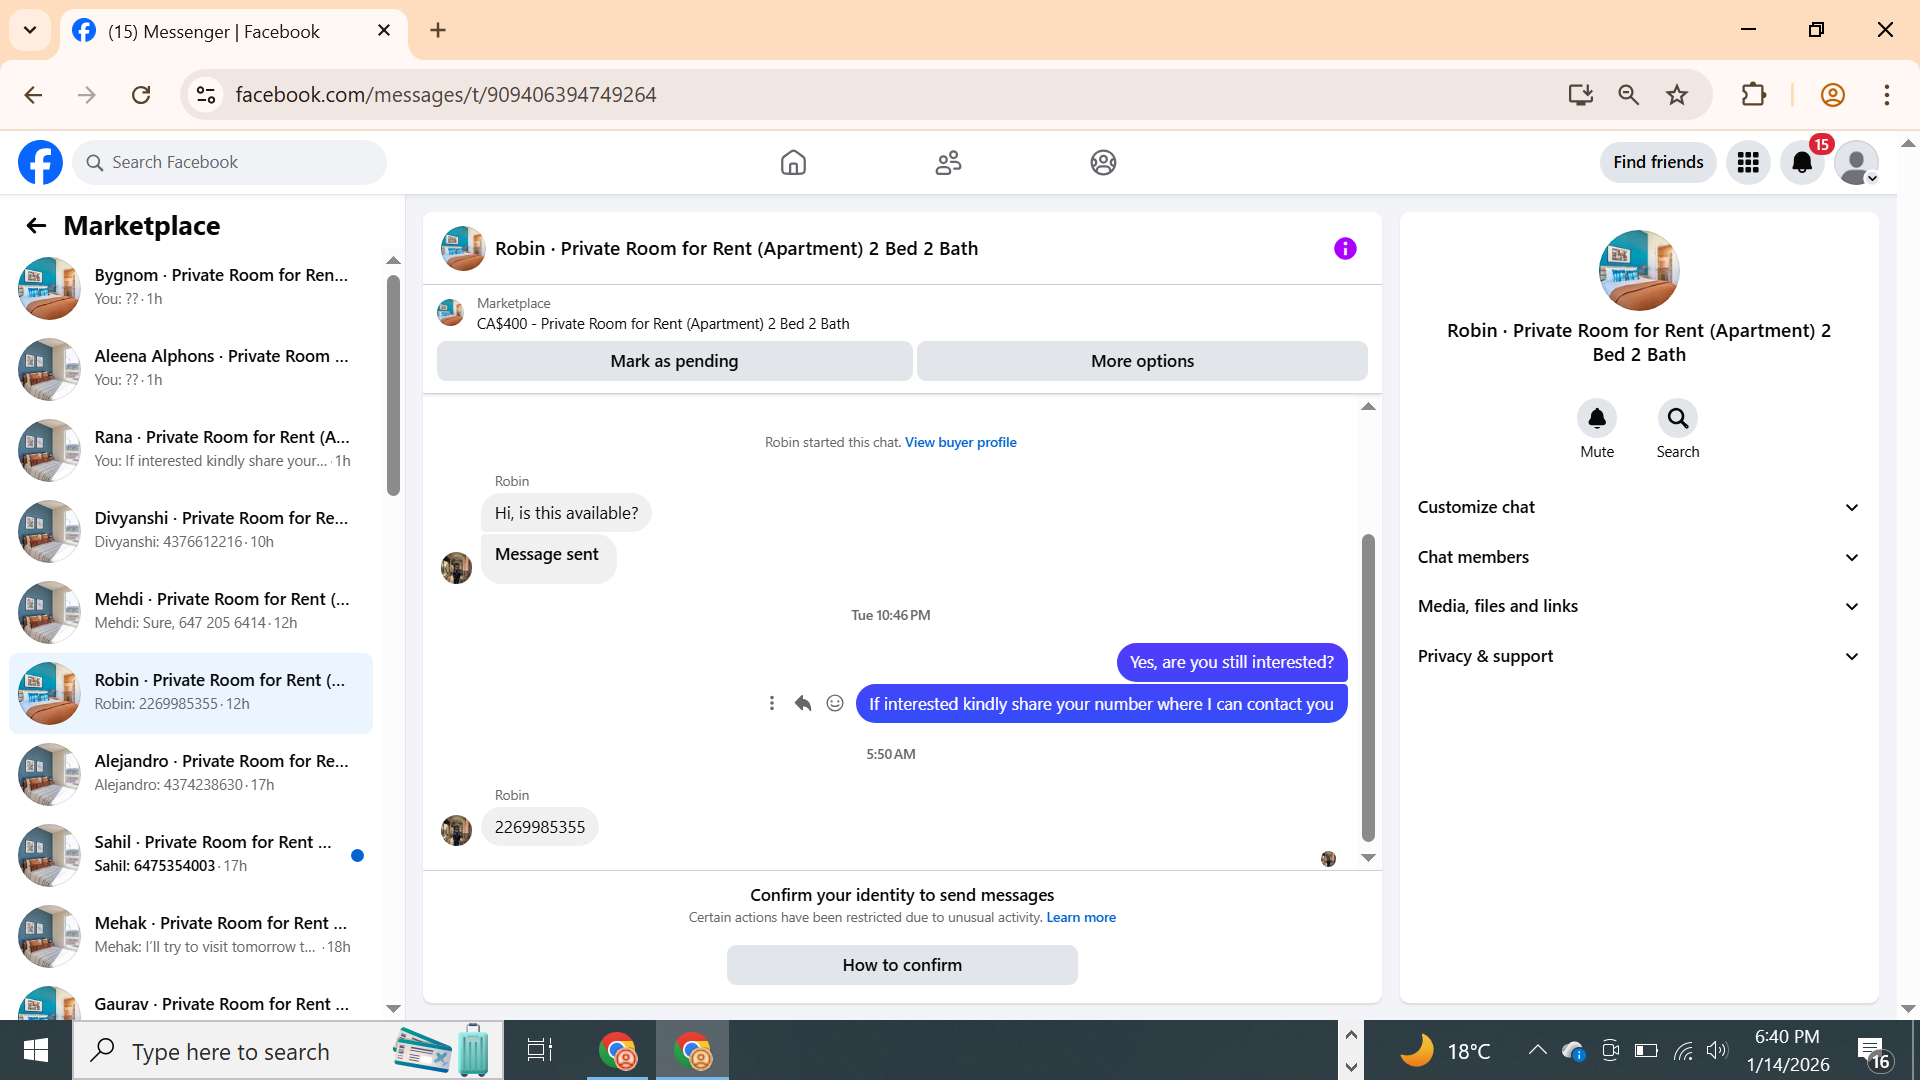Search in conversation with the magnifier icon
This screenshot has height=1080, width=1920.
1677,418
